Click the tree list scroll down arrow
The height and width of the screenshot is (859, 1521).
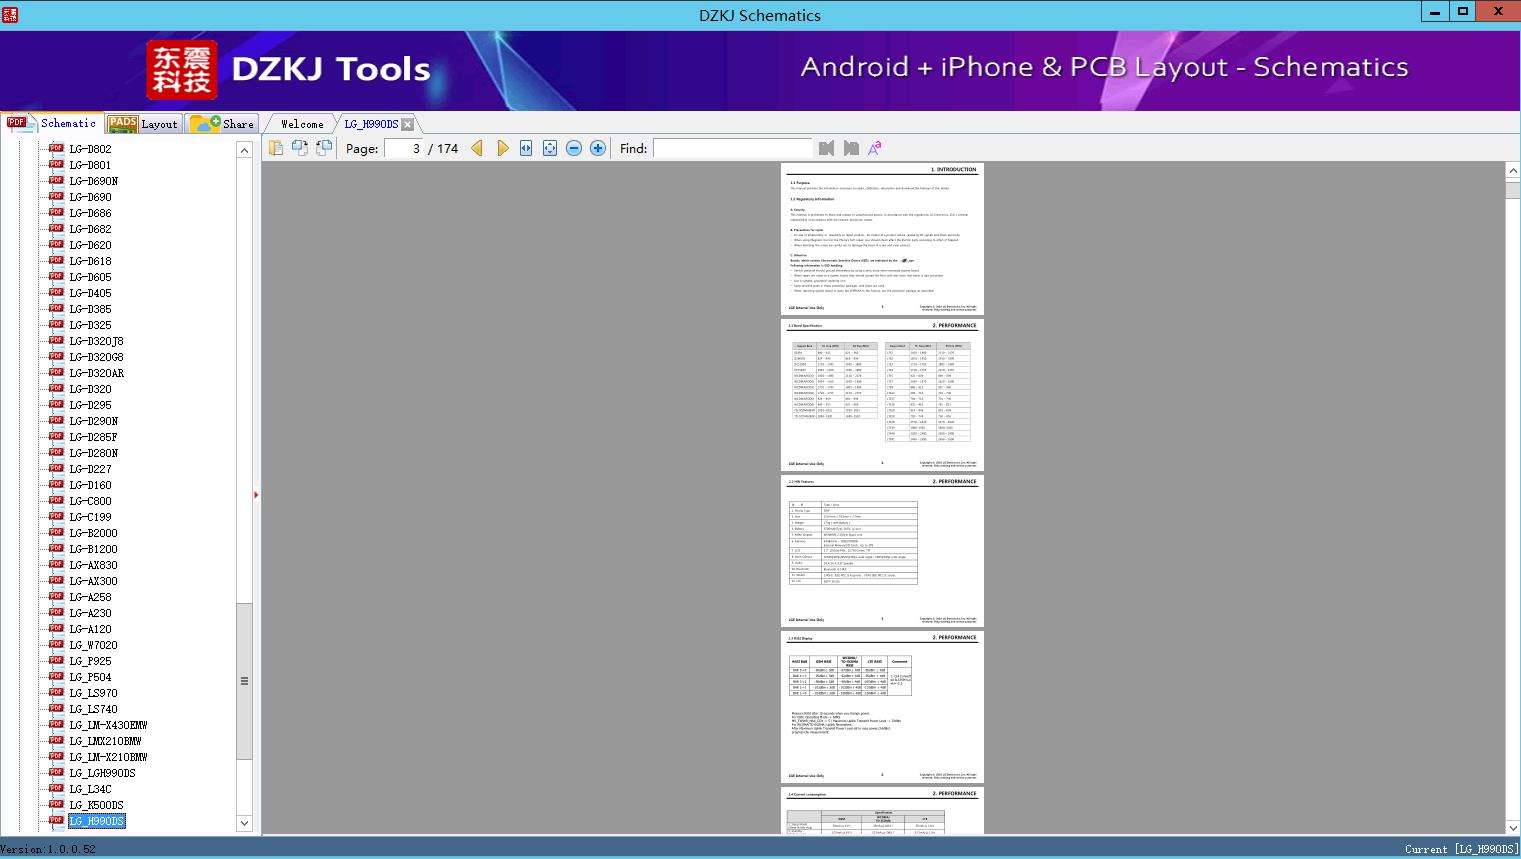(244, 823)
